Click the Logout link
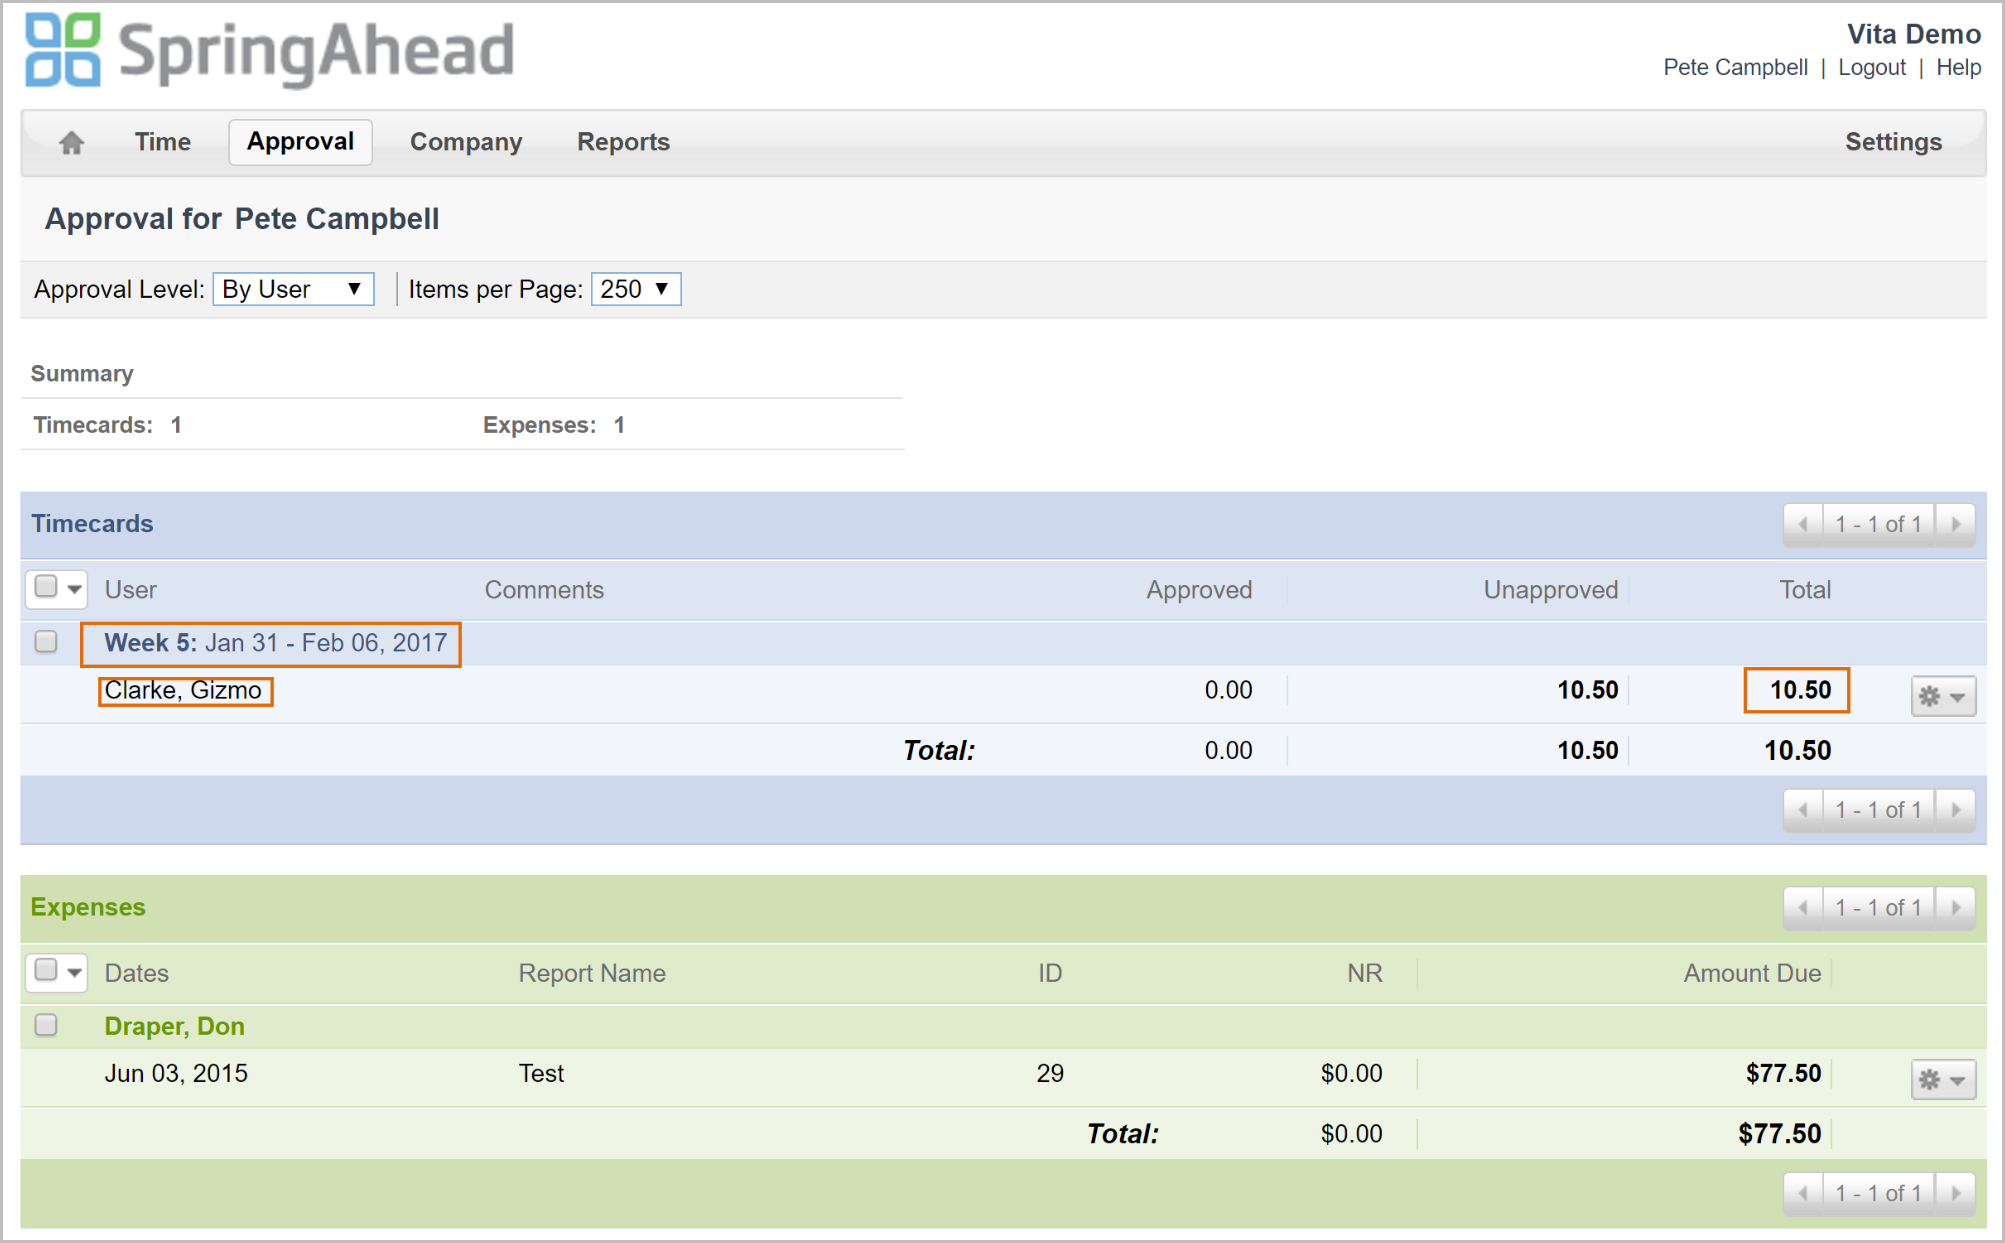 click(1871, 67)
